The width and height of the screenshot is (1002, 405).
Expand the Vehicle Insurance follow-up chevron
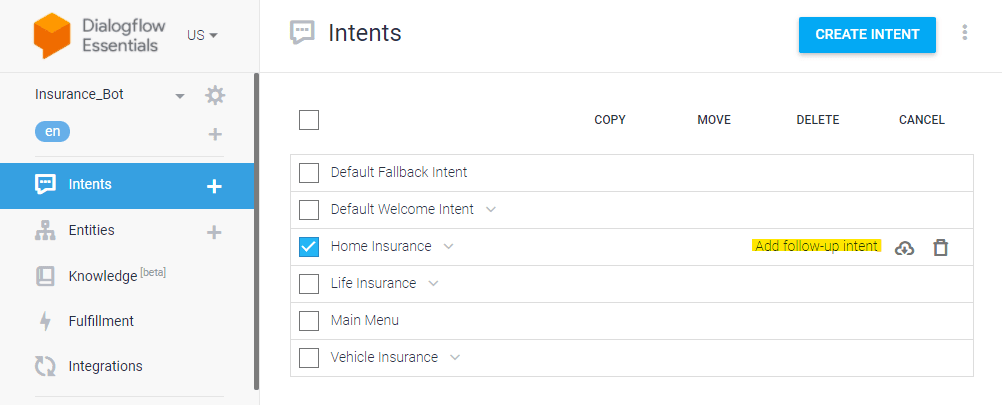click(x=455, y=357)
